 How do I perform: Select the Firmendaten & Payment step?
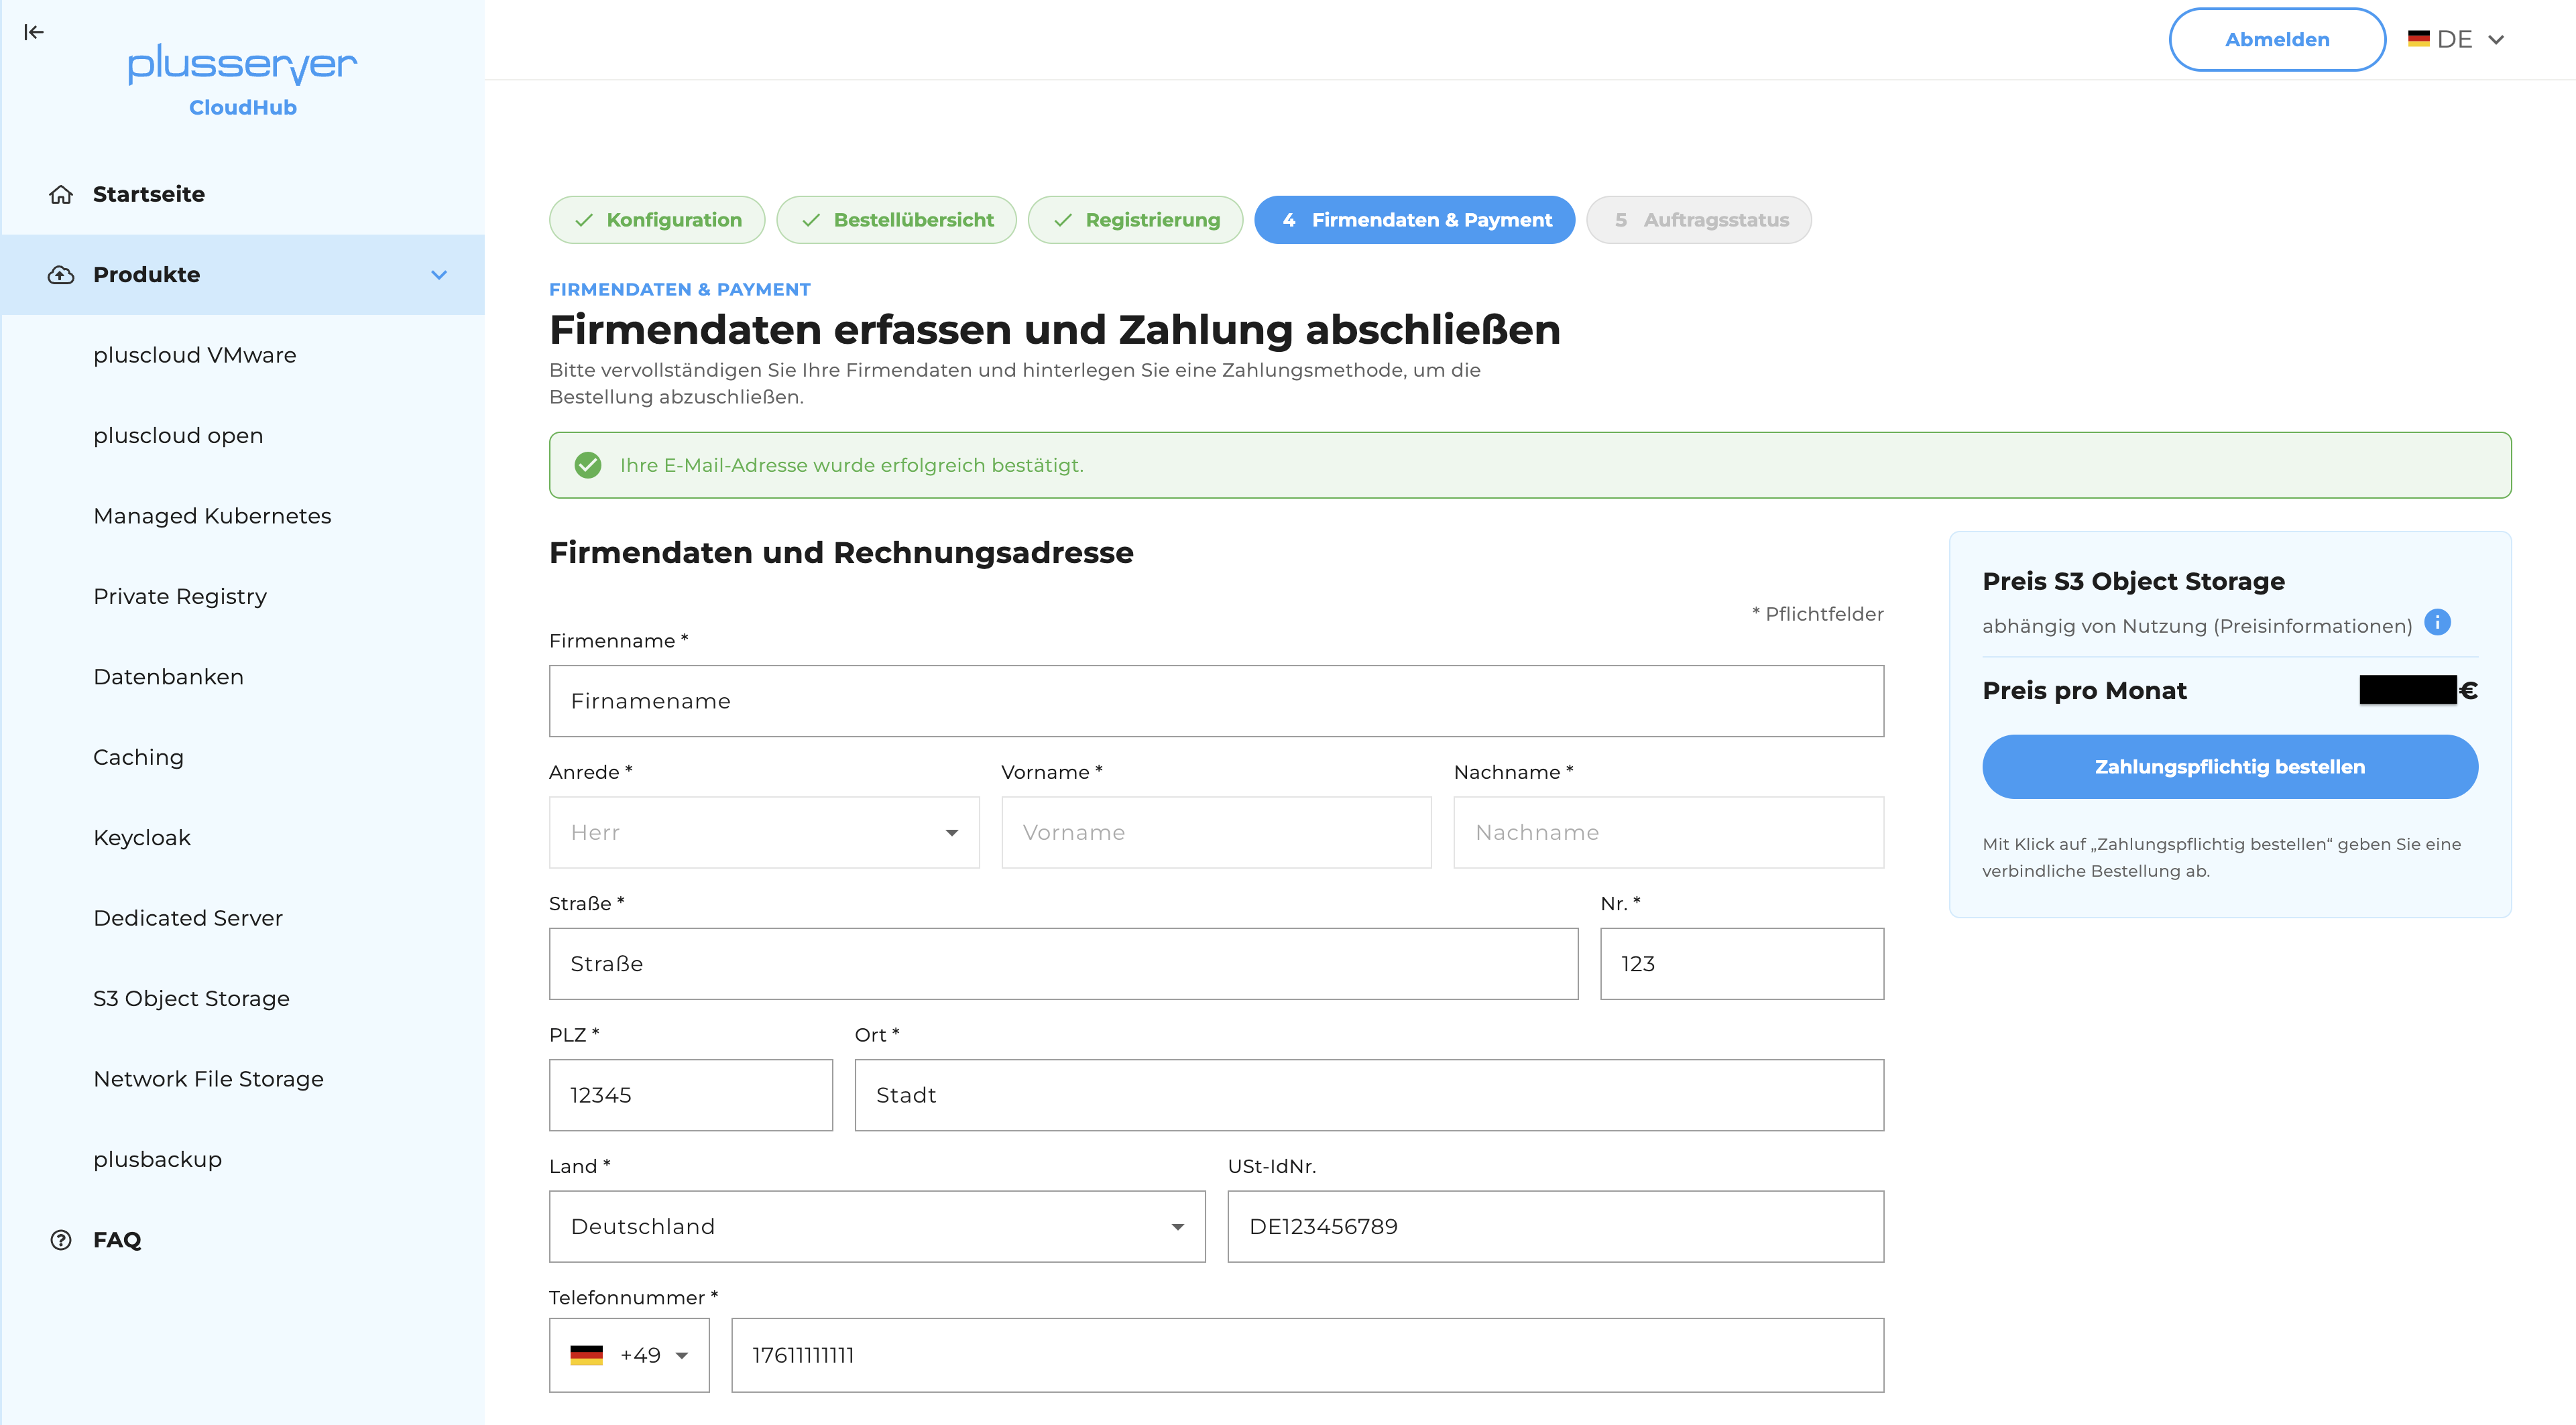pos(1414,220)
